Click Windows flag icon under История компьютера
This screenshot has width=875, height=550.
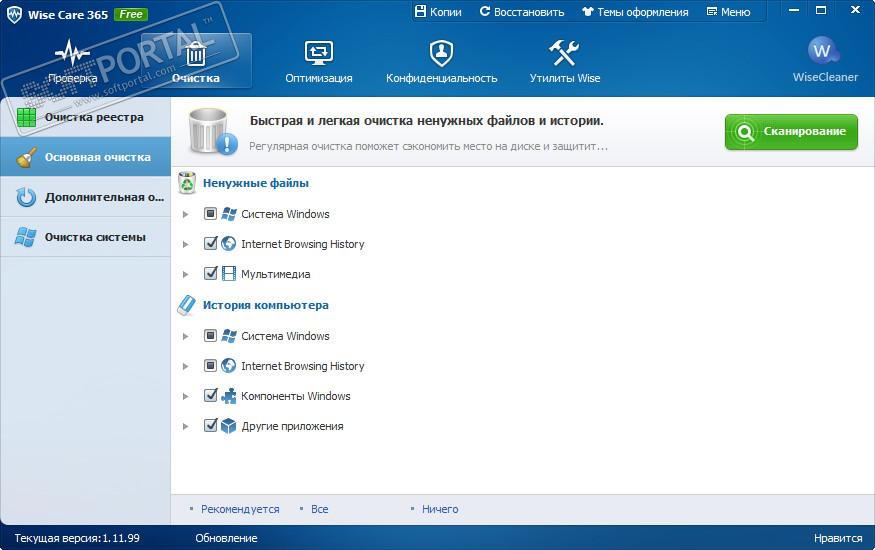pyautogui.click(x=229, y=336)
